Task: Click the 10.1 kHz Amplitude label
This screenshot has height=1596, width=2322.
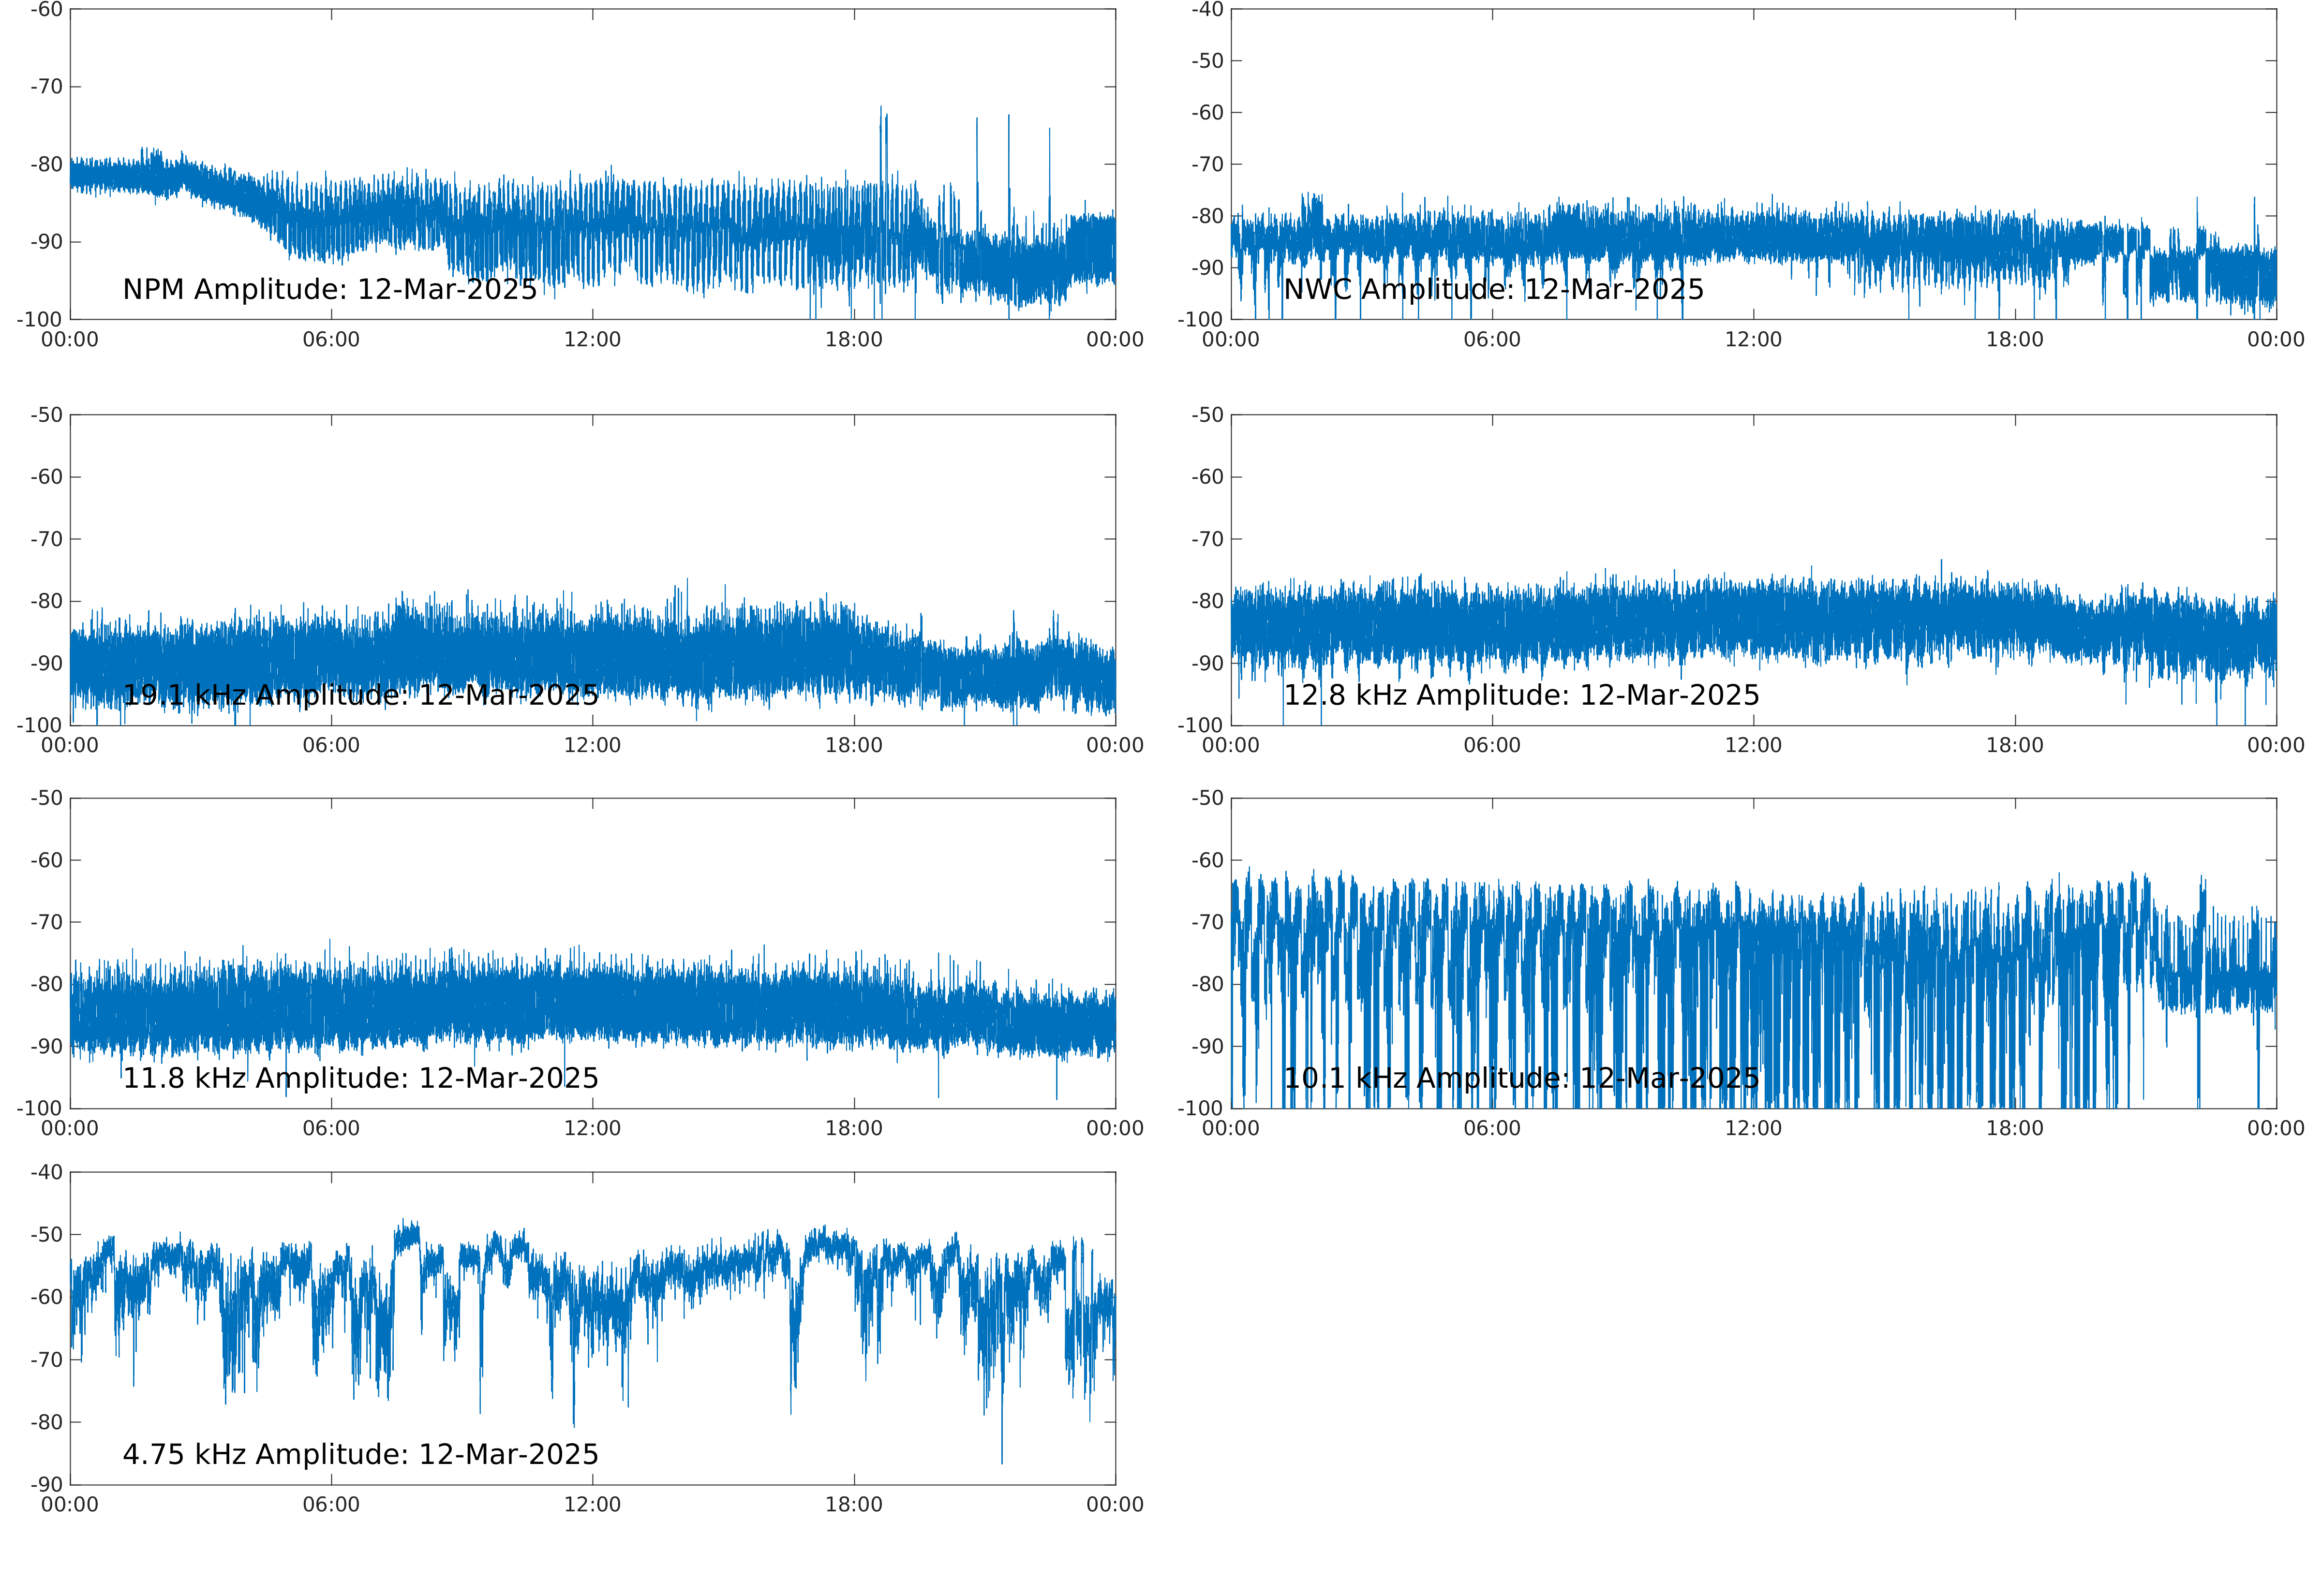Action: pos(1520,1078)
